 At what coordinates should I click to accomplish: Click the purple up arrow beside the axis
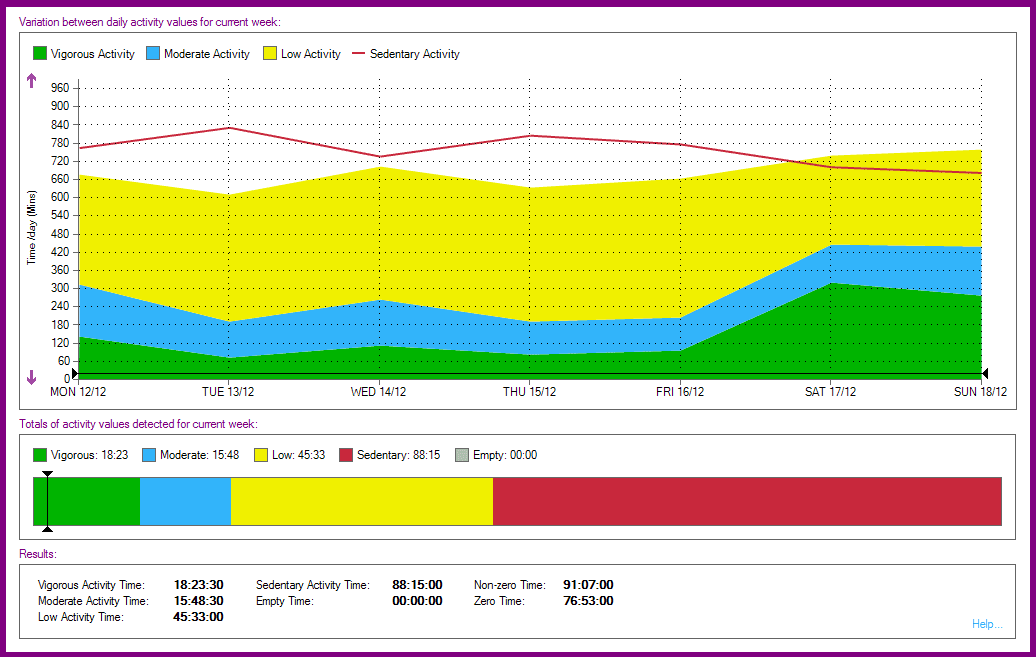click(30, 80)
